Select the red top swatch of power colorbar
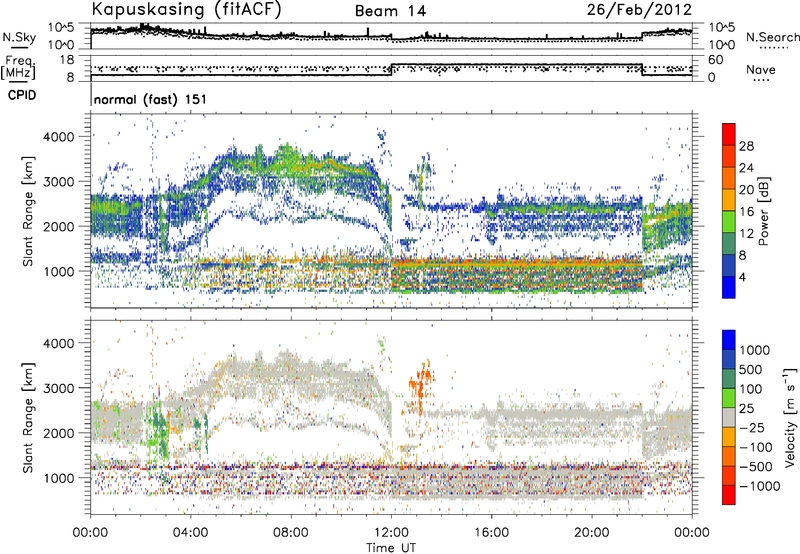Screen dimensions: 800x554 pos(729,134)
